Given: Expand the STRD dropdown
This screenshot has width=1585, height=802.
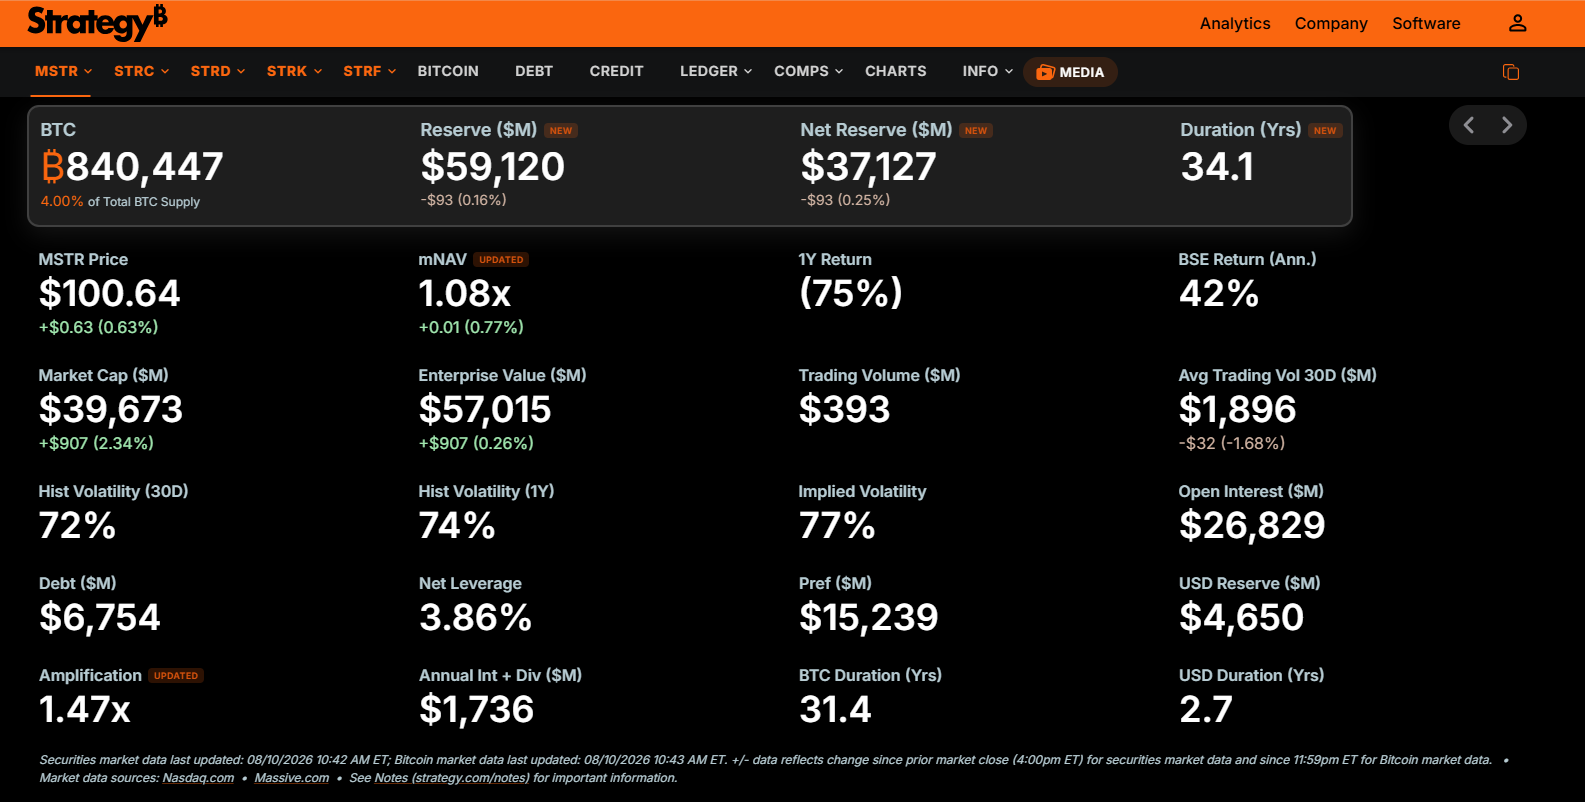Looking at the screenshot, I should pyautogui.click(x=218, y=71).
